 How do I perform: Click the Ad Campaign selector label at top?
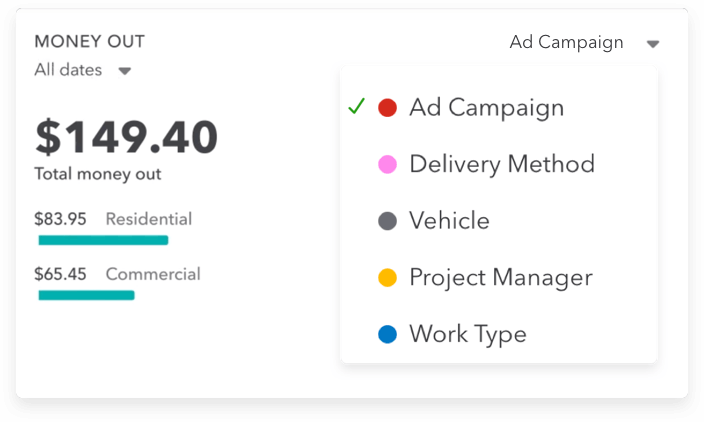coord(566,42)
